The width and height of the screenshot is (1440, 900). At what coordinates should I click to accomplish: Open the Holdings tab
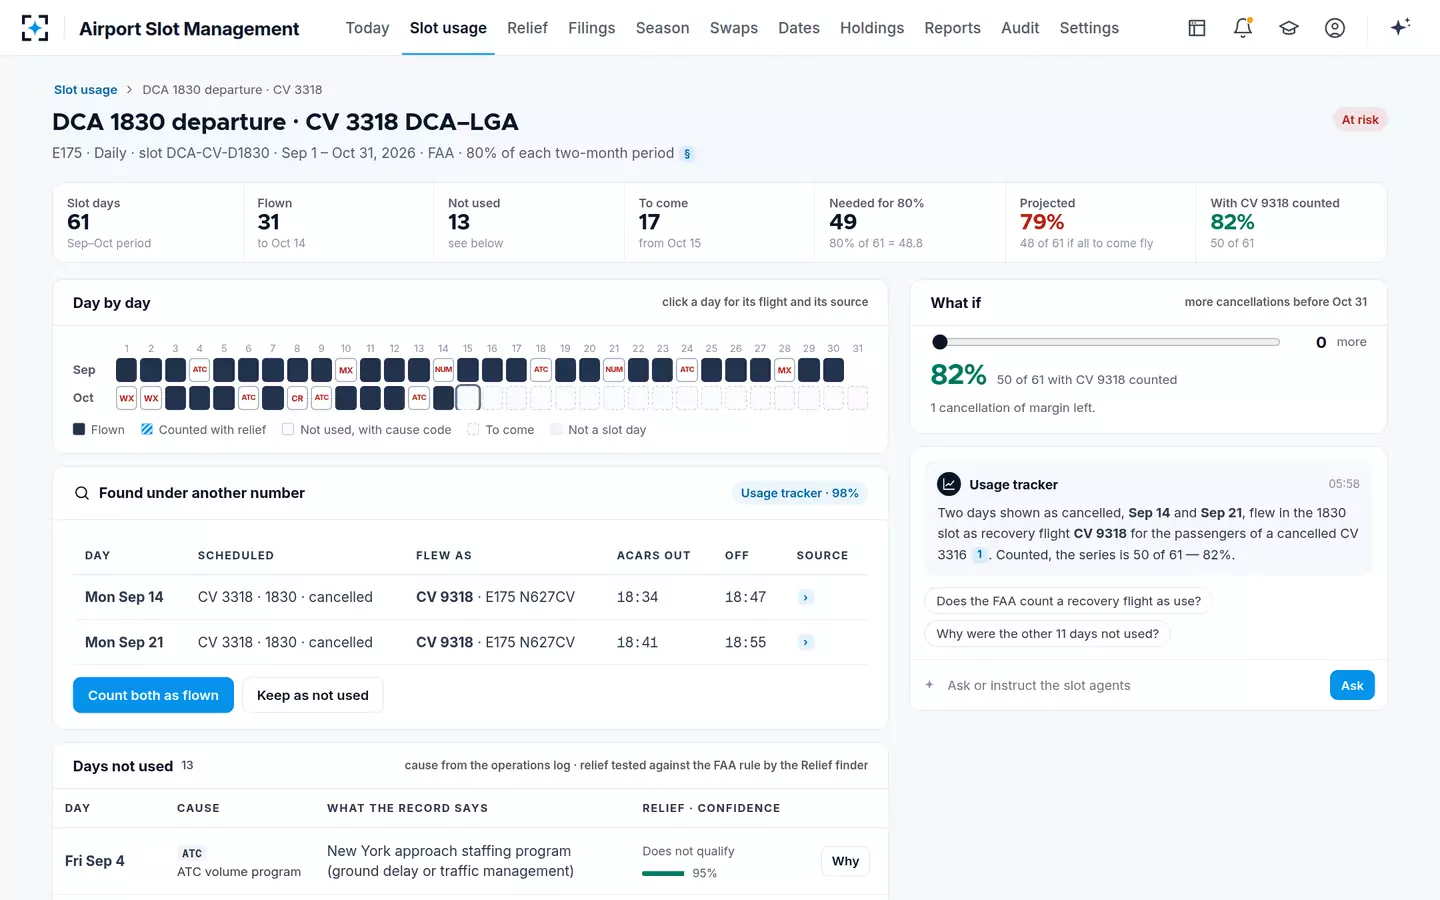872,28
